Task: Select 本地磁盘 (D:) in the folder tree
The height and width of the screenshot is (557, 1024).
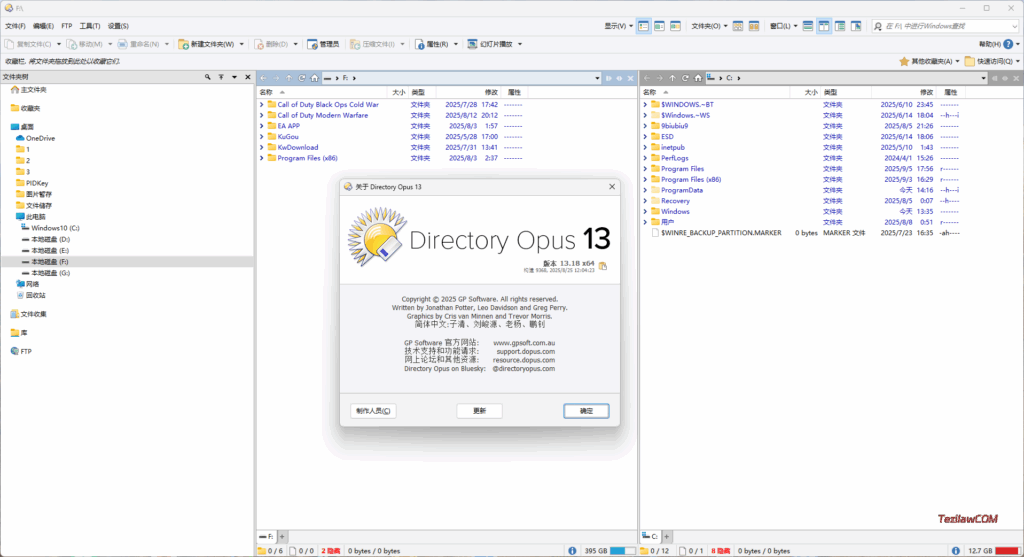Action: point(50,240)
